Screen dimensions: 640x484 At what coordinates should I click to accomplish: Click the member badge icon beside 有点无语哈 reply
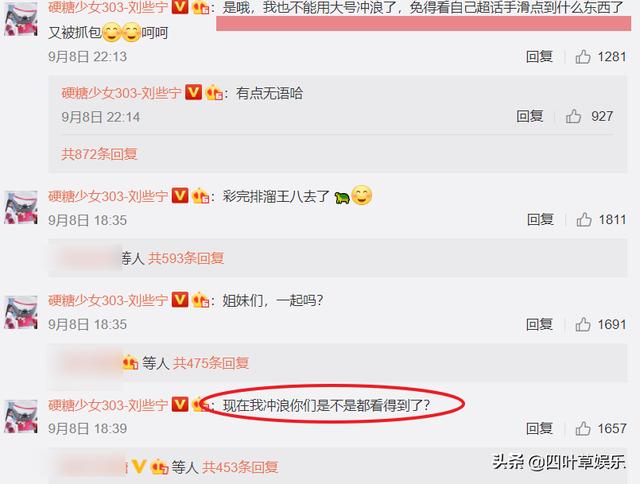click(x=214, y=93)
